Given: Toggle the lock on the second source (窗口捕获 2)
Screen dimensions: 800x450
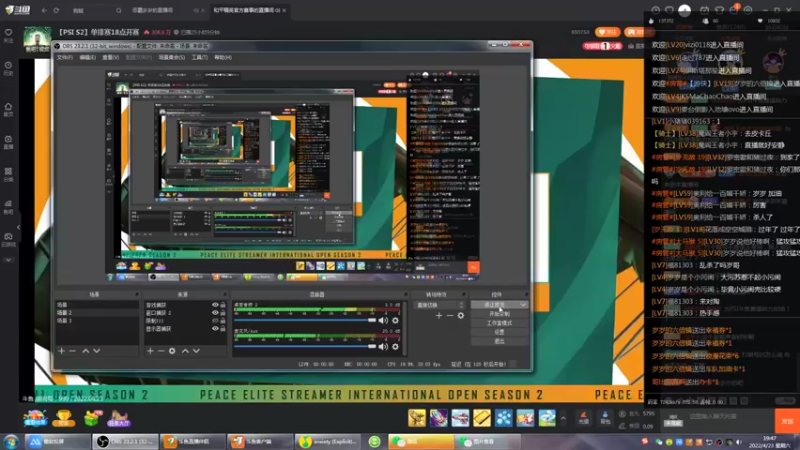Looking at the screenshot, I should pos(223,313).
